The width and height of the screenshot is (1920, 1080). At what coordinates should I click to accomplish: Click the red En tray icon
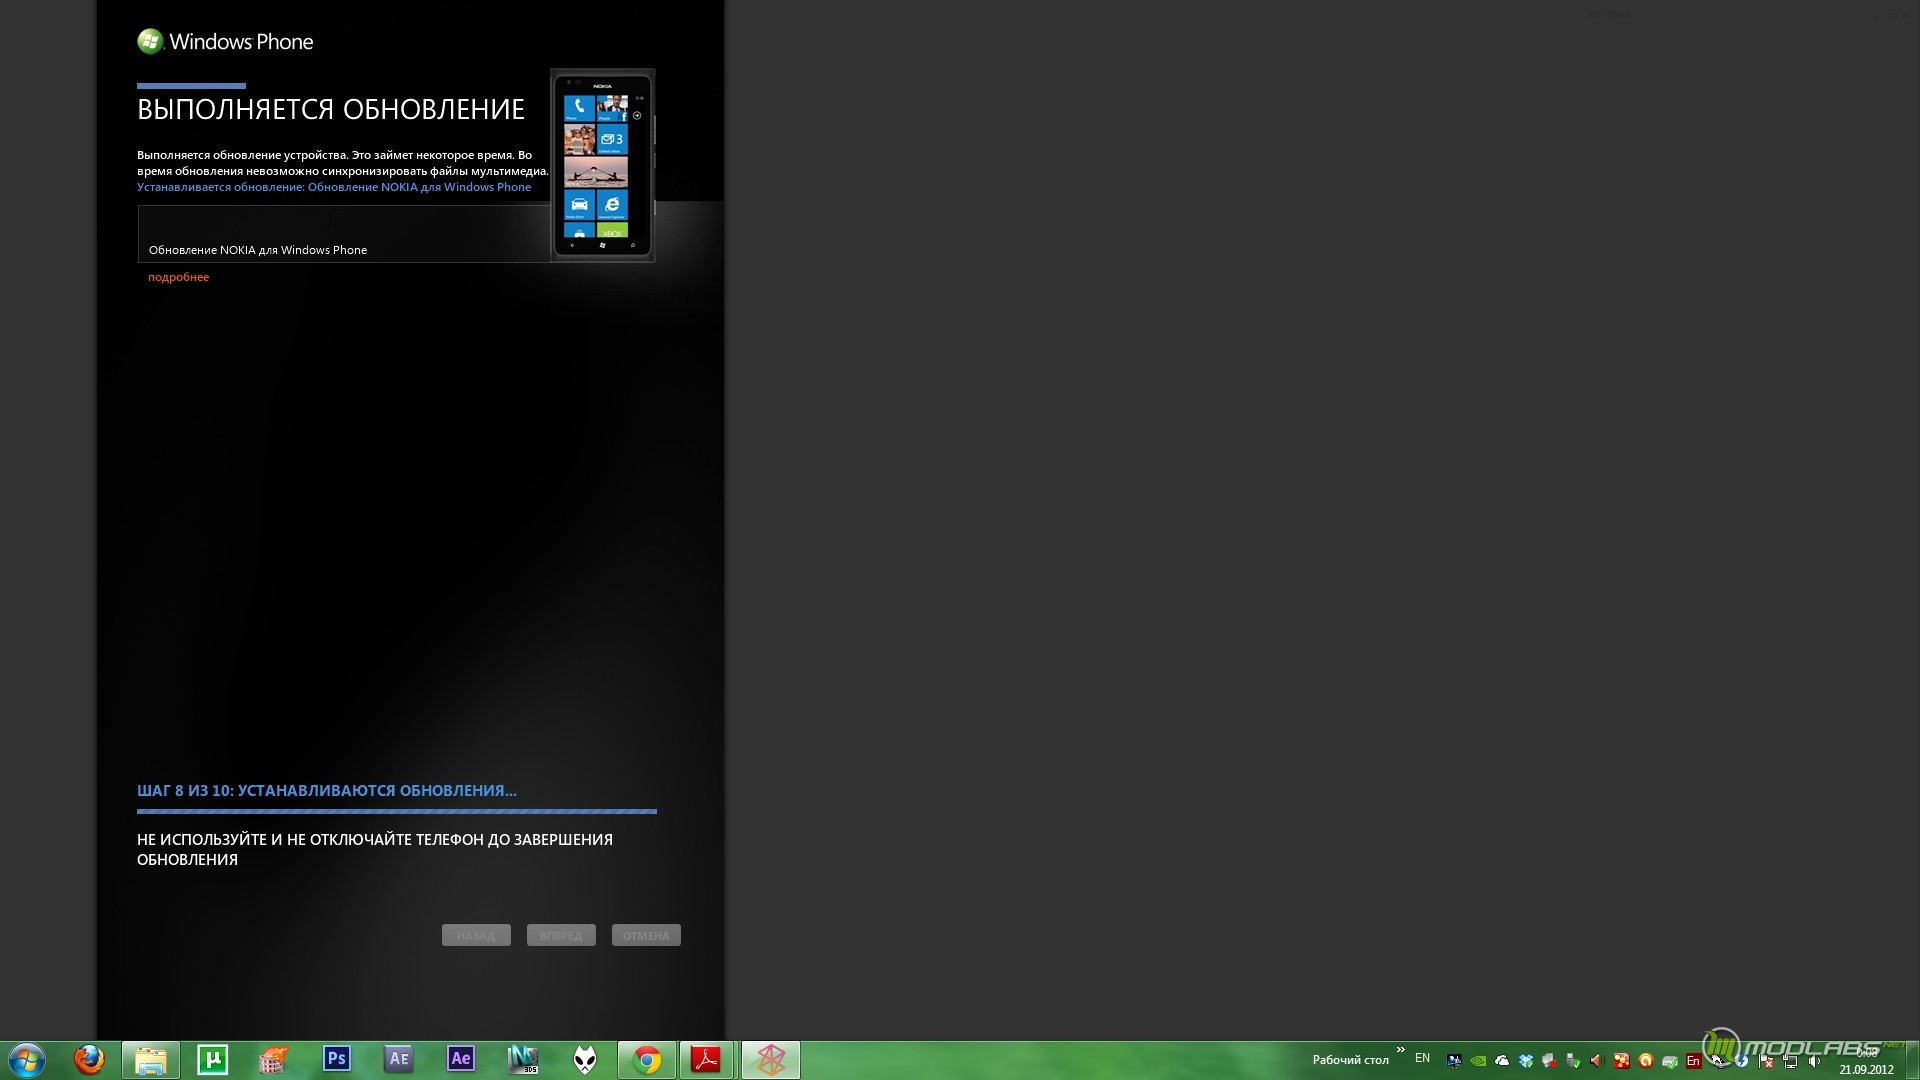click(x=1694, y=1061)
